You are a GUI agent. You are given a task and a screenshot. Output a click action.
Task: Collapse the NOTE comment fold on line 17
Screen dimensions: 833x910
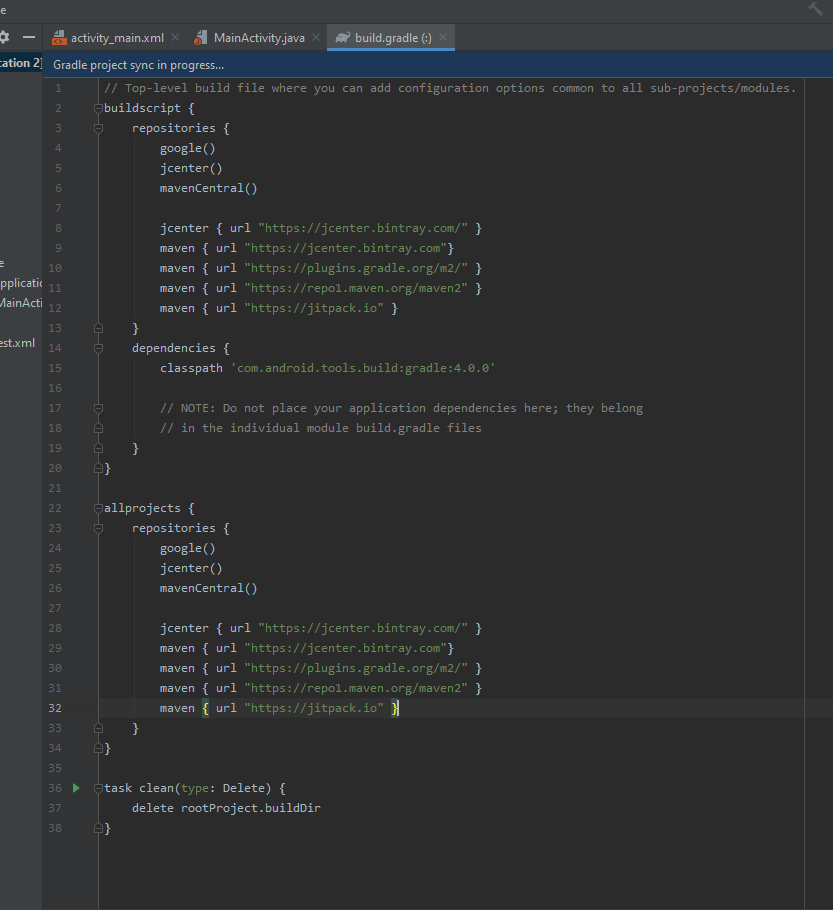98,408
